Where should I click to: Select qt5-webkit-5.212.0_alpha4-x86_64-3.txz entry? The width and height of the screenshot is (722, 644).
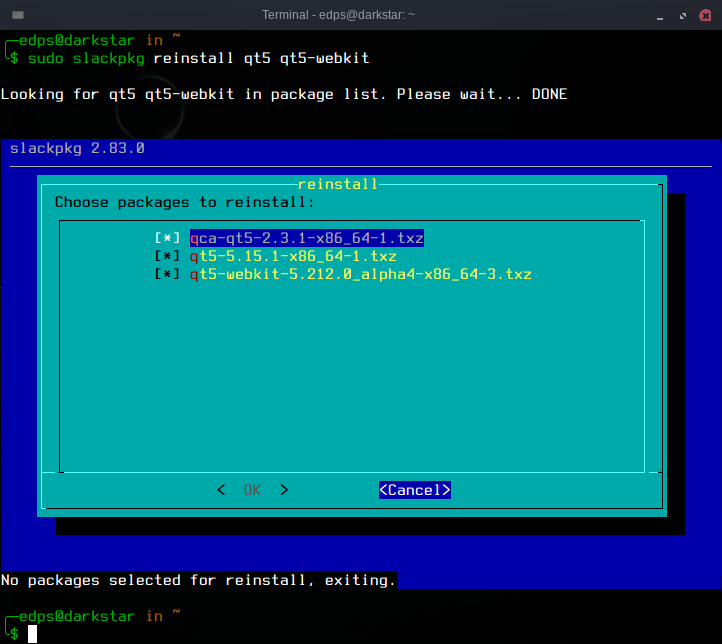point(361,274)
